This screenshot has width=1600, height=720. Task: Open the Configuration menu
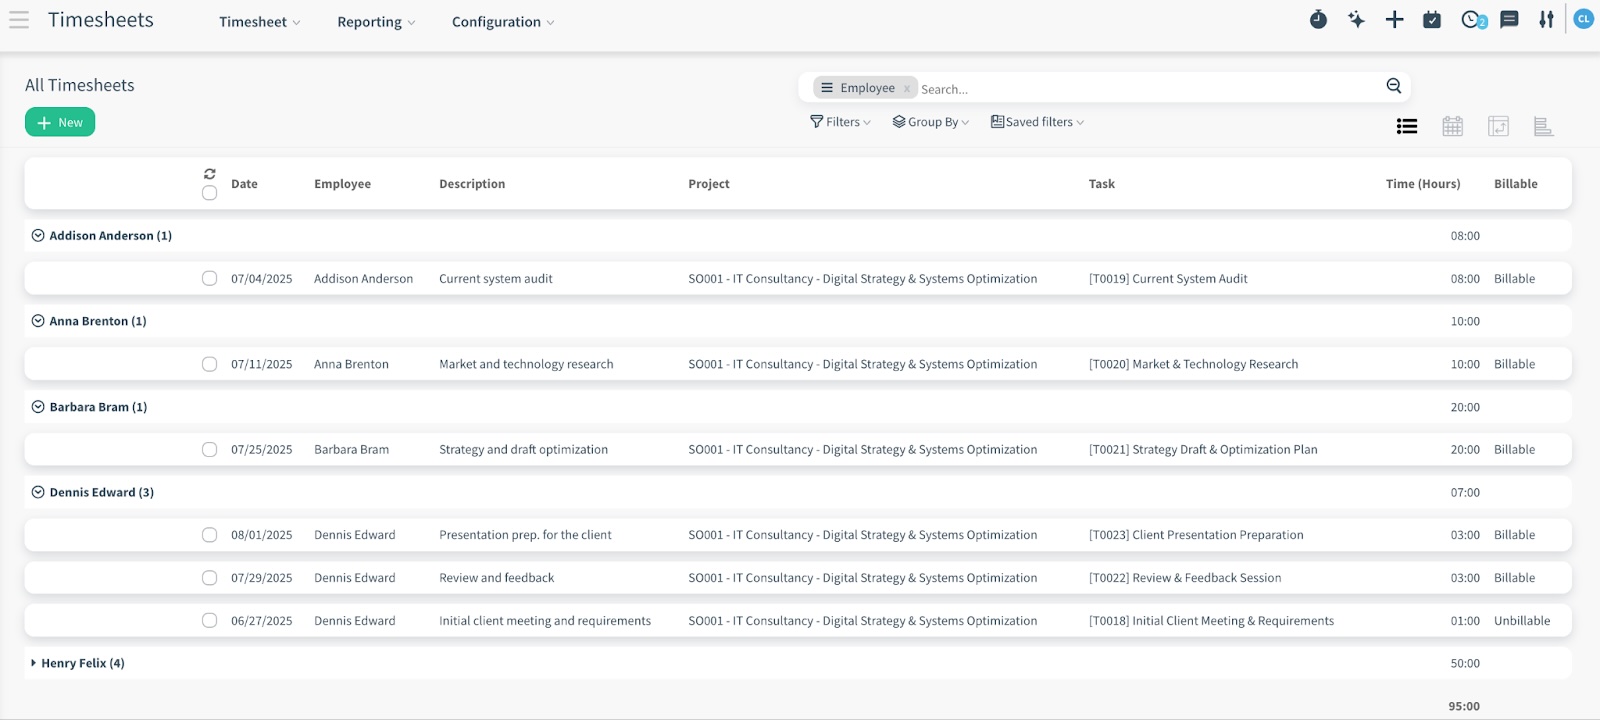tap(502, 22)
